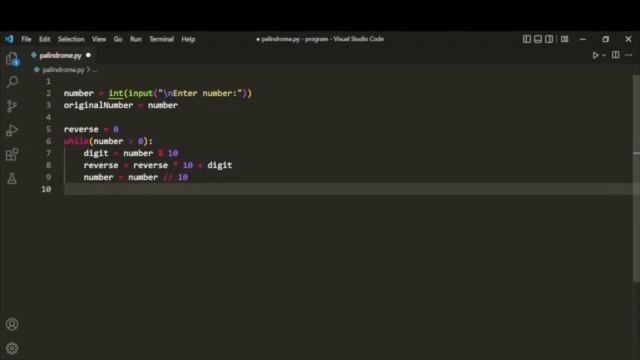
Task: Open the Edit menu
Action: (44, 39)
